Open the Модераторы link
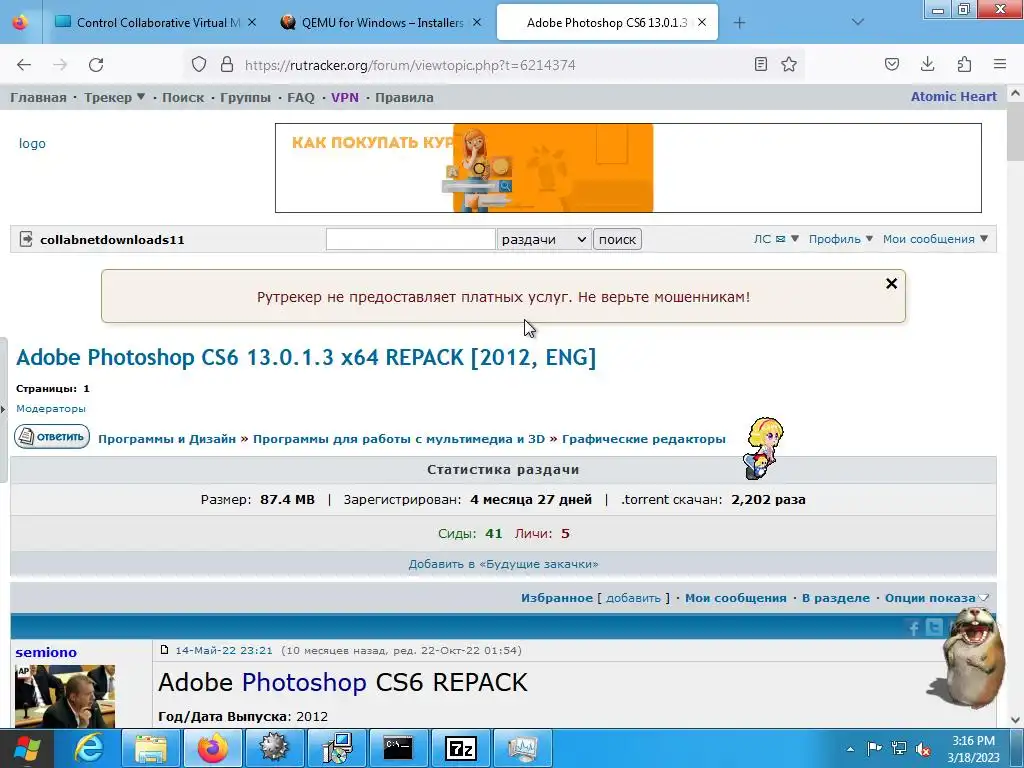1024x768 pixels. [51, 408]
